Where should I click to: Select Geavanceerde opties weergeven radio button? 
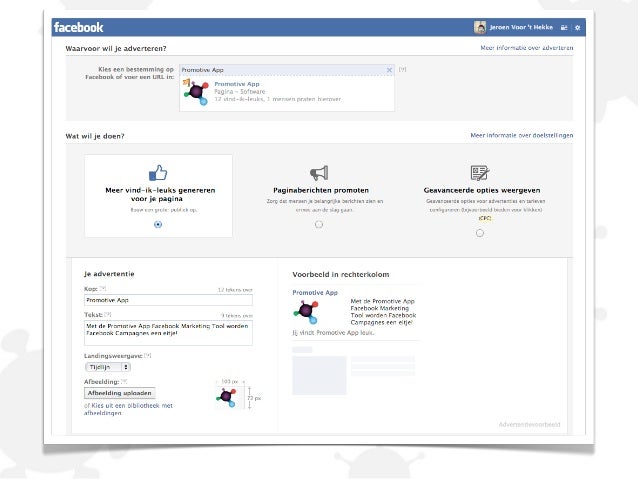[x=480, y=233]
